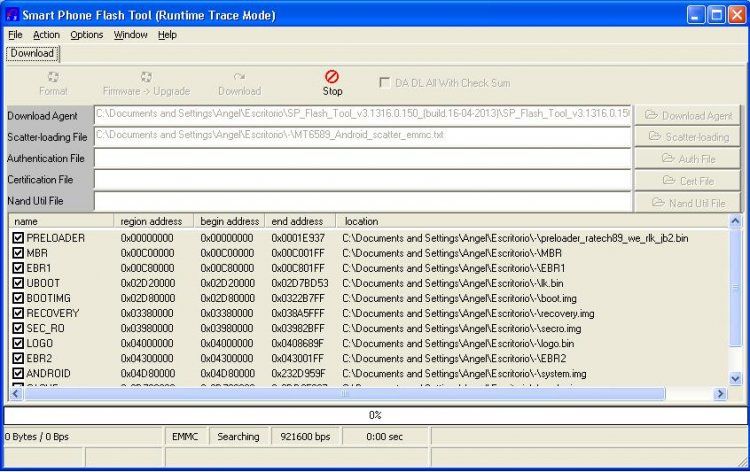750x472 pixels.
Task: Click the Nand Util File field
Action: coord(363,201)
